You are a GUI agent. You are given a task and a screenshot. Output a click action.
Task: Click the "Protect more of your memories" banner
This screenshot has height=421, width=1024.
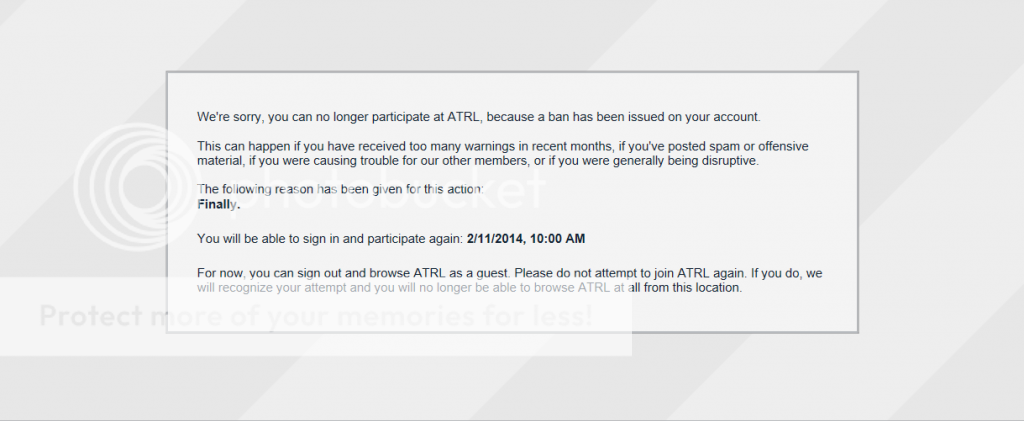pyautogui.click(x=315, y=316)
